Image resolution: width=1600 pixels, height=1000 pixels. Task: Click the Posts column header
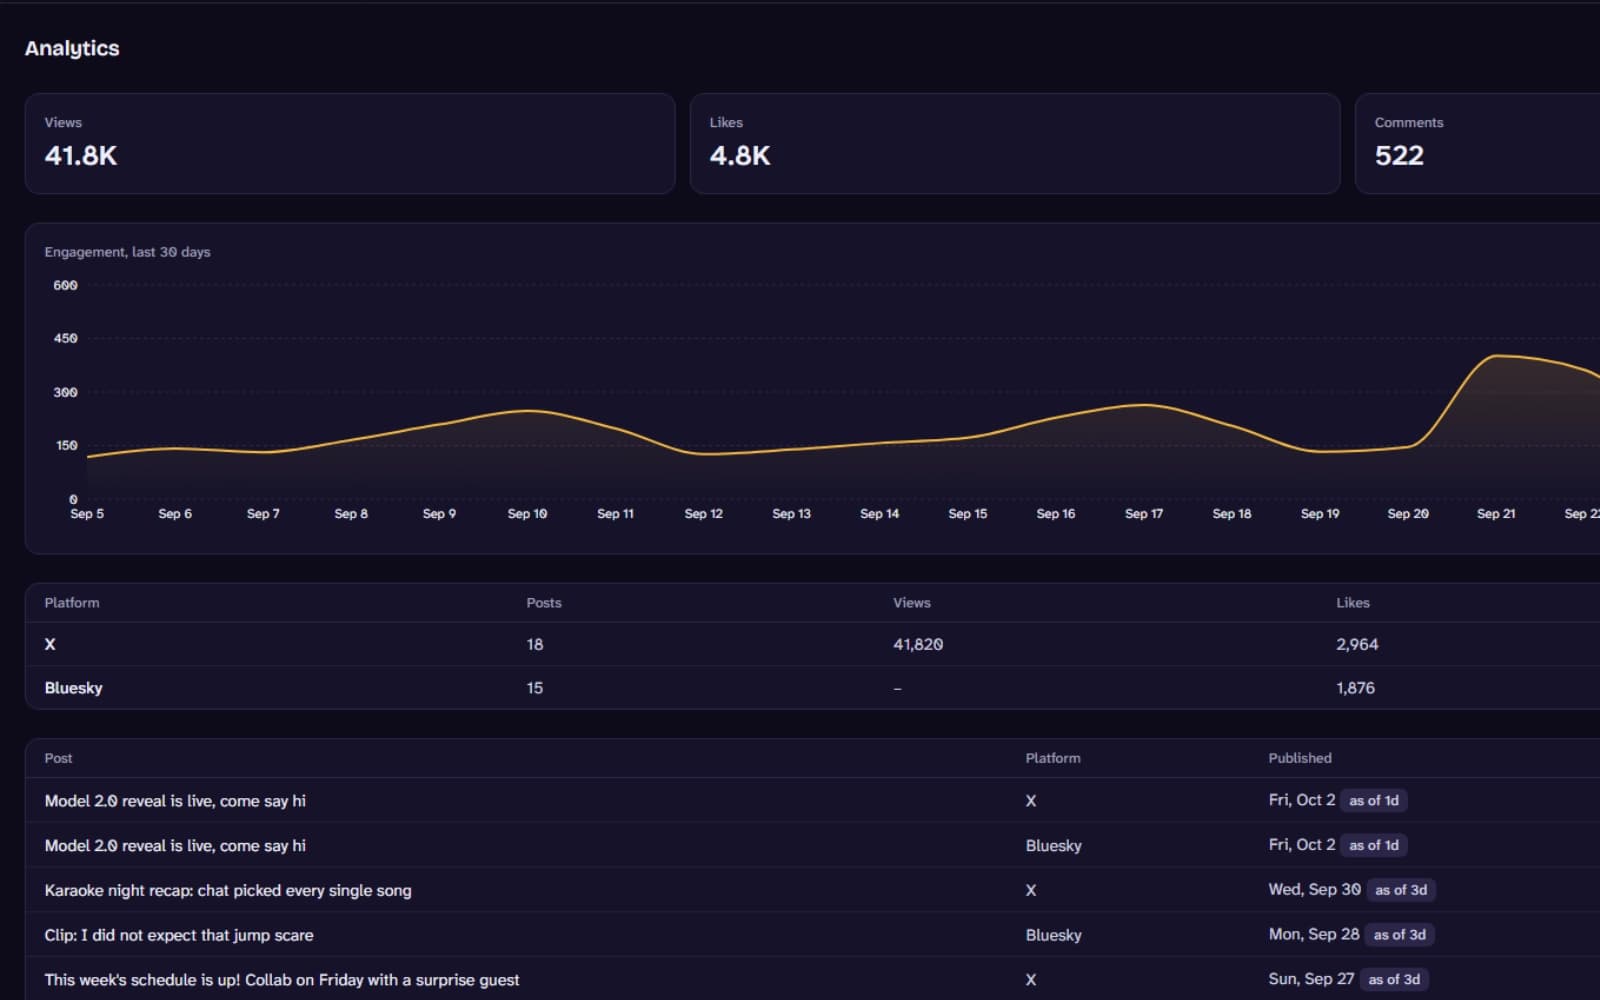point(544,602)
